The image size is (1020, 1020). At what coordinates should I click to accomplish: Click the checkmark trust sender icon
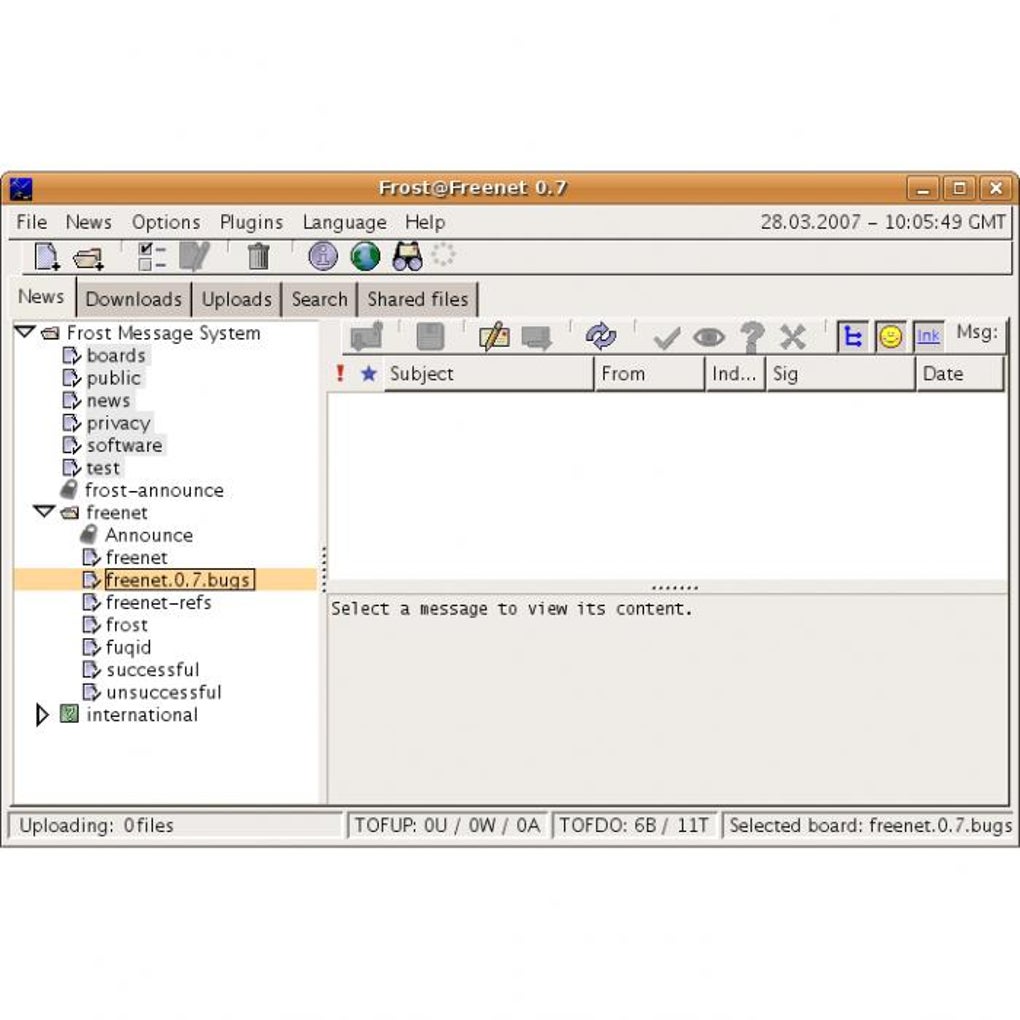point(666,338)
